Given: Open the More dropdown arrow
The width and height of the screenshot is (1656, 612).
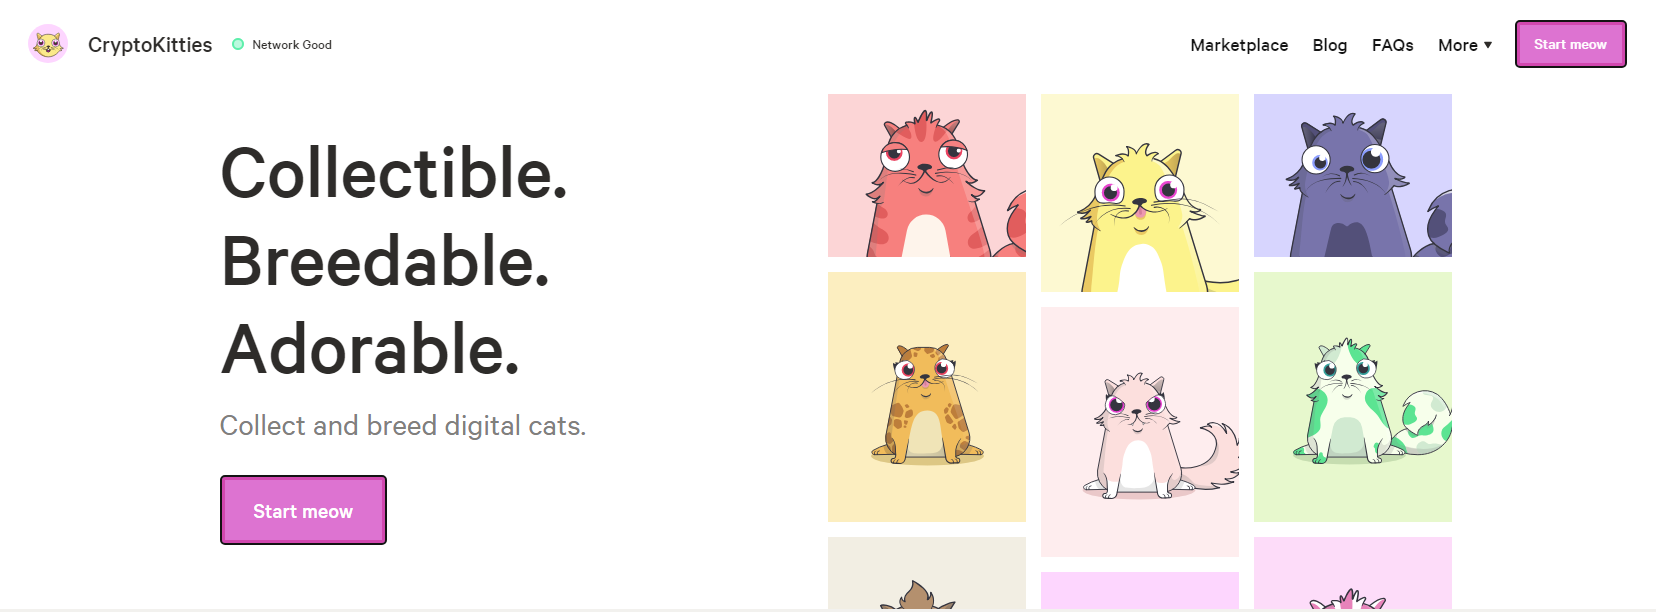Looking at the screenshot, I should tap(1488, 45).
